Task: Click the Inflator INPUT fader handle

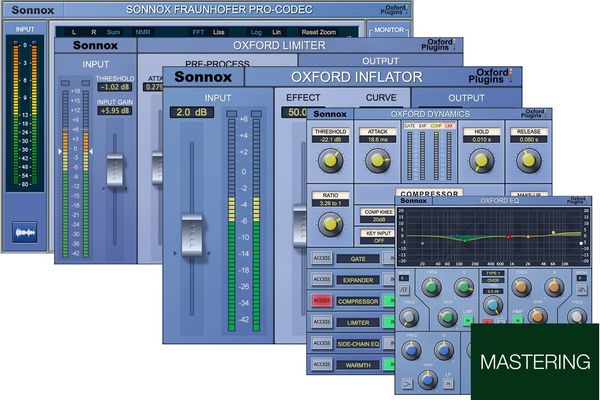Action: [192, 234]
